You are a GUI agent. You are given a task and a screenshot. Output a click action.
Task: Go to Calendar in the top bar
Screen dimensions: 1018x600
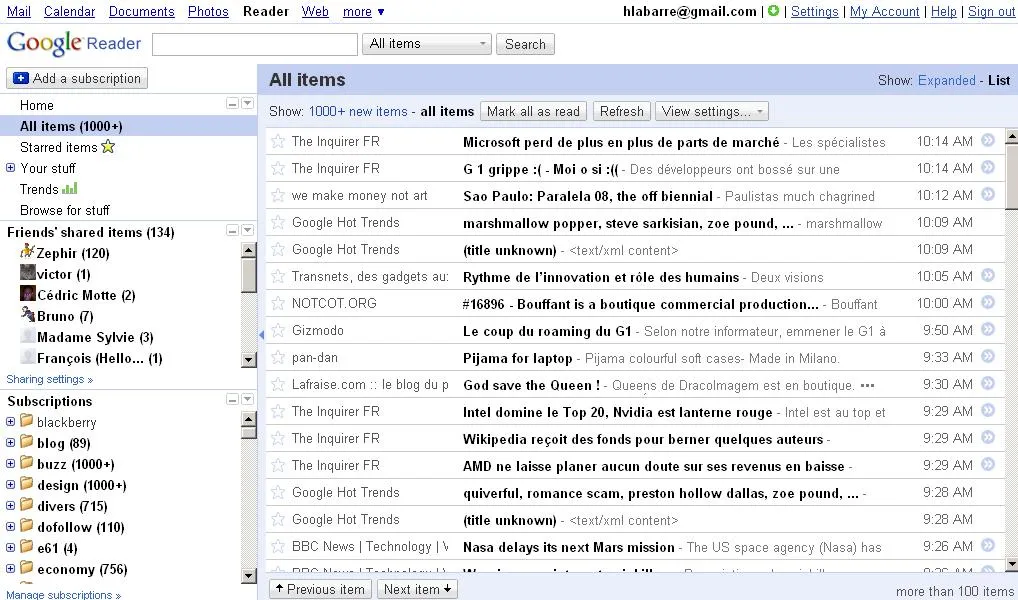point(69,12)
